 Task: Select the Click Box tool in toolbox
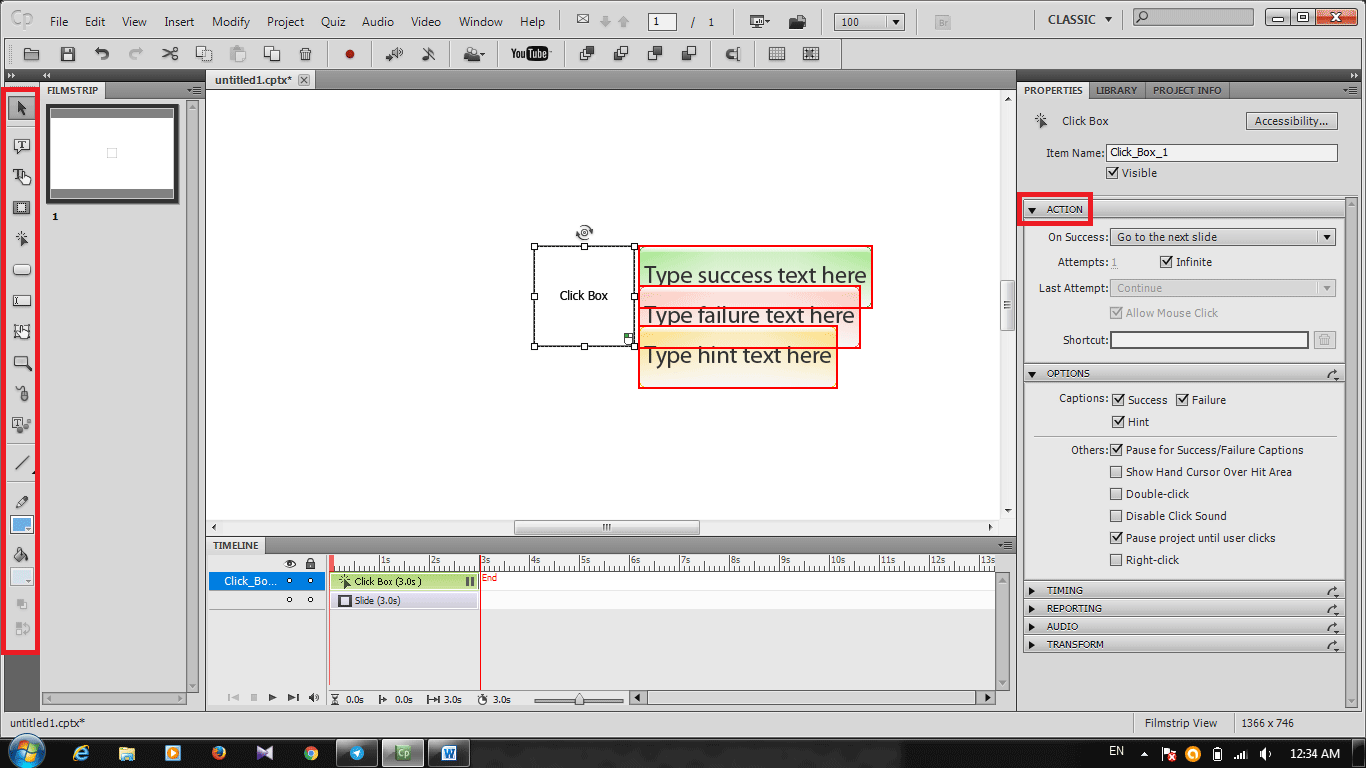(x=21, y=239)
